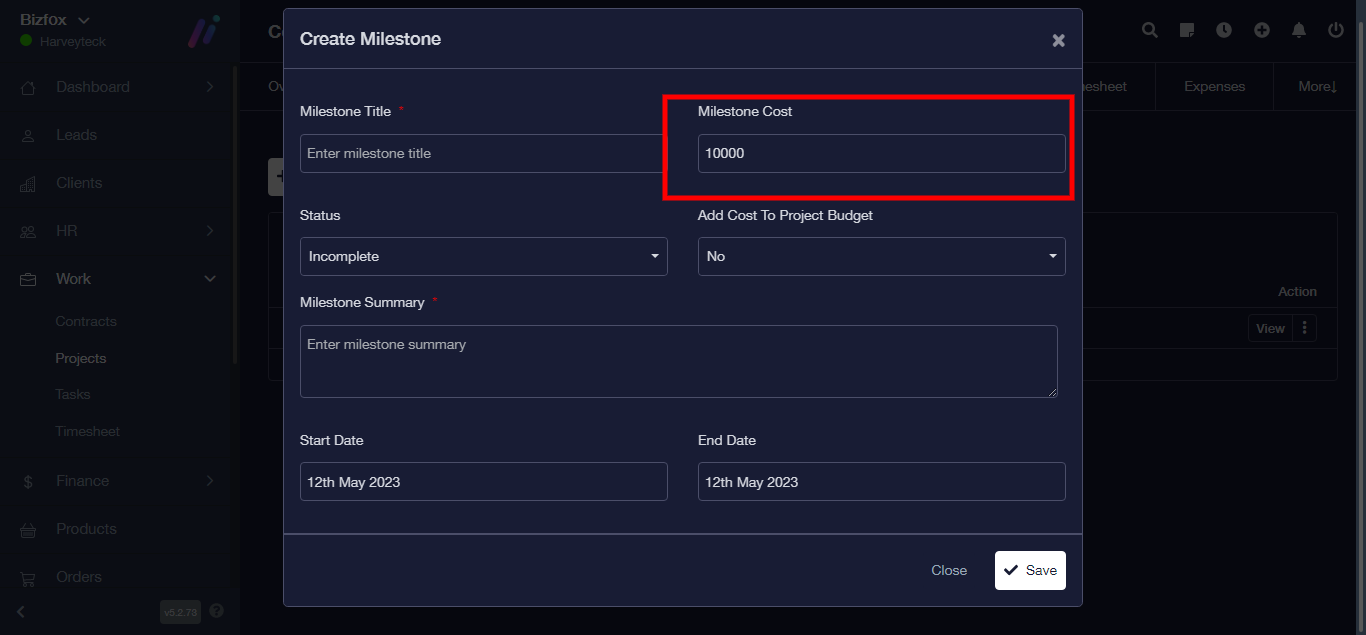
Task: Click the help question mark icon
Action: pos(217,611)
